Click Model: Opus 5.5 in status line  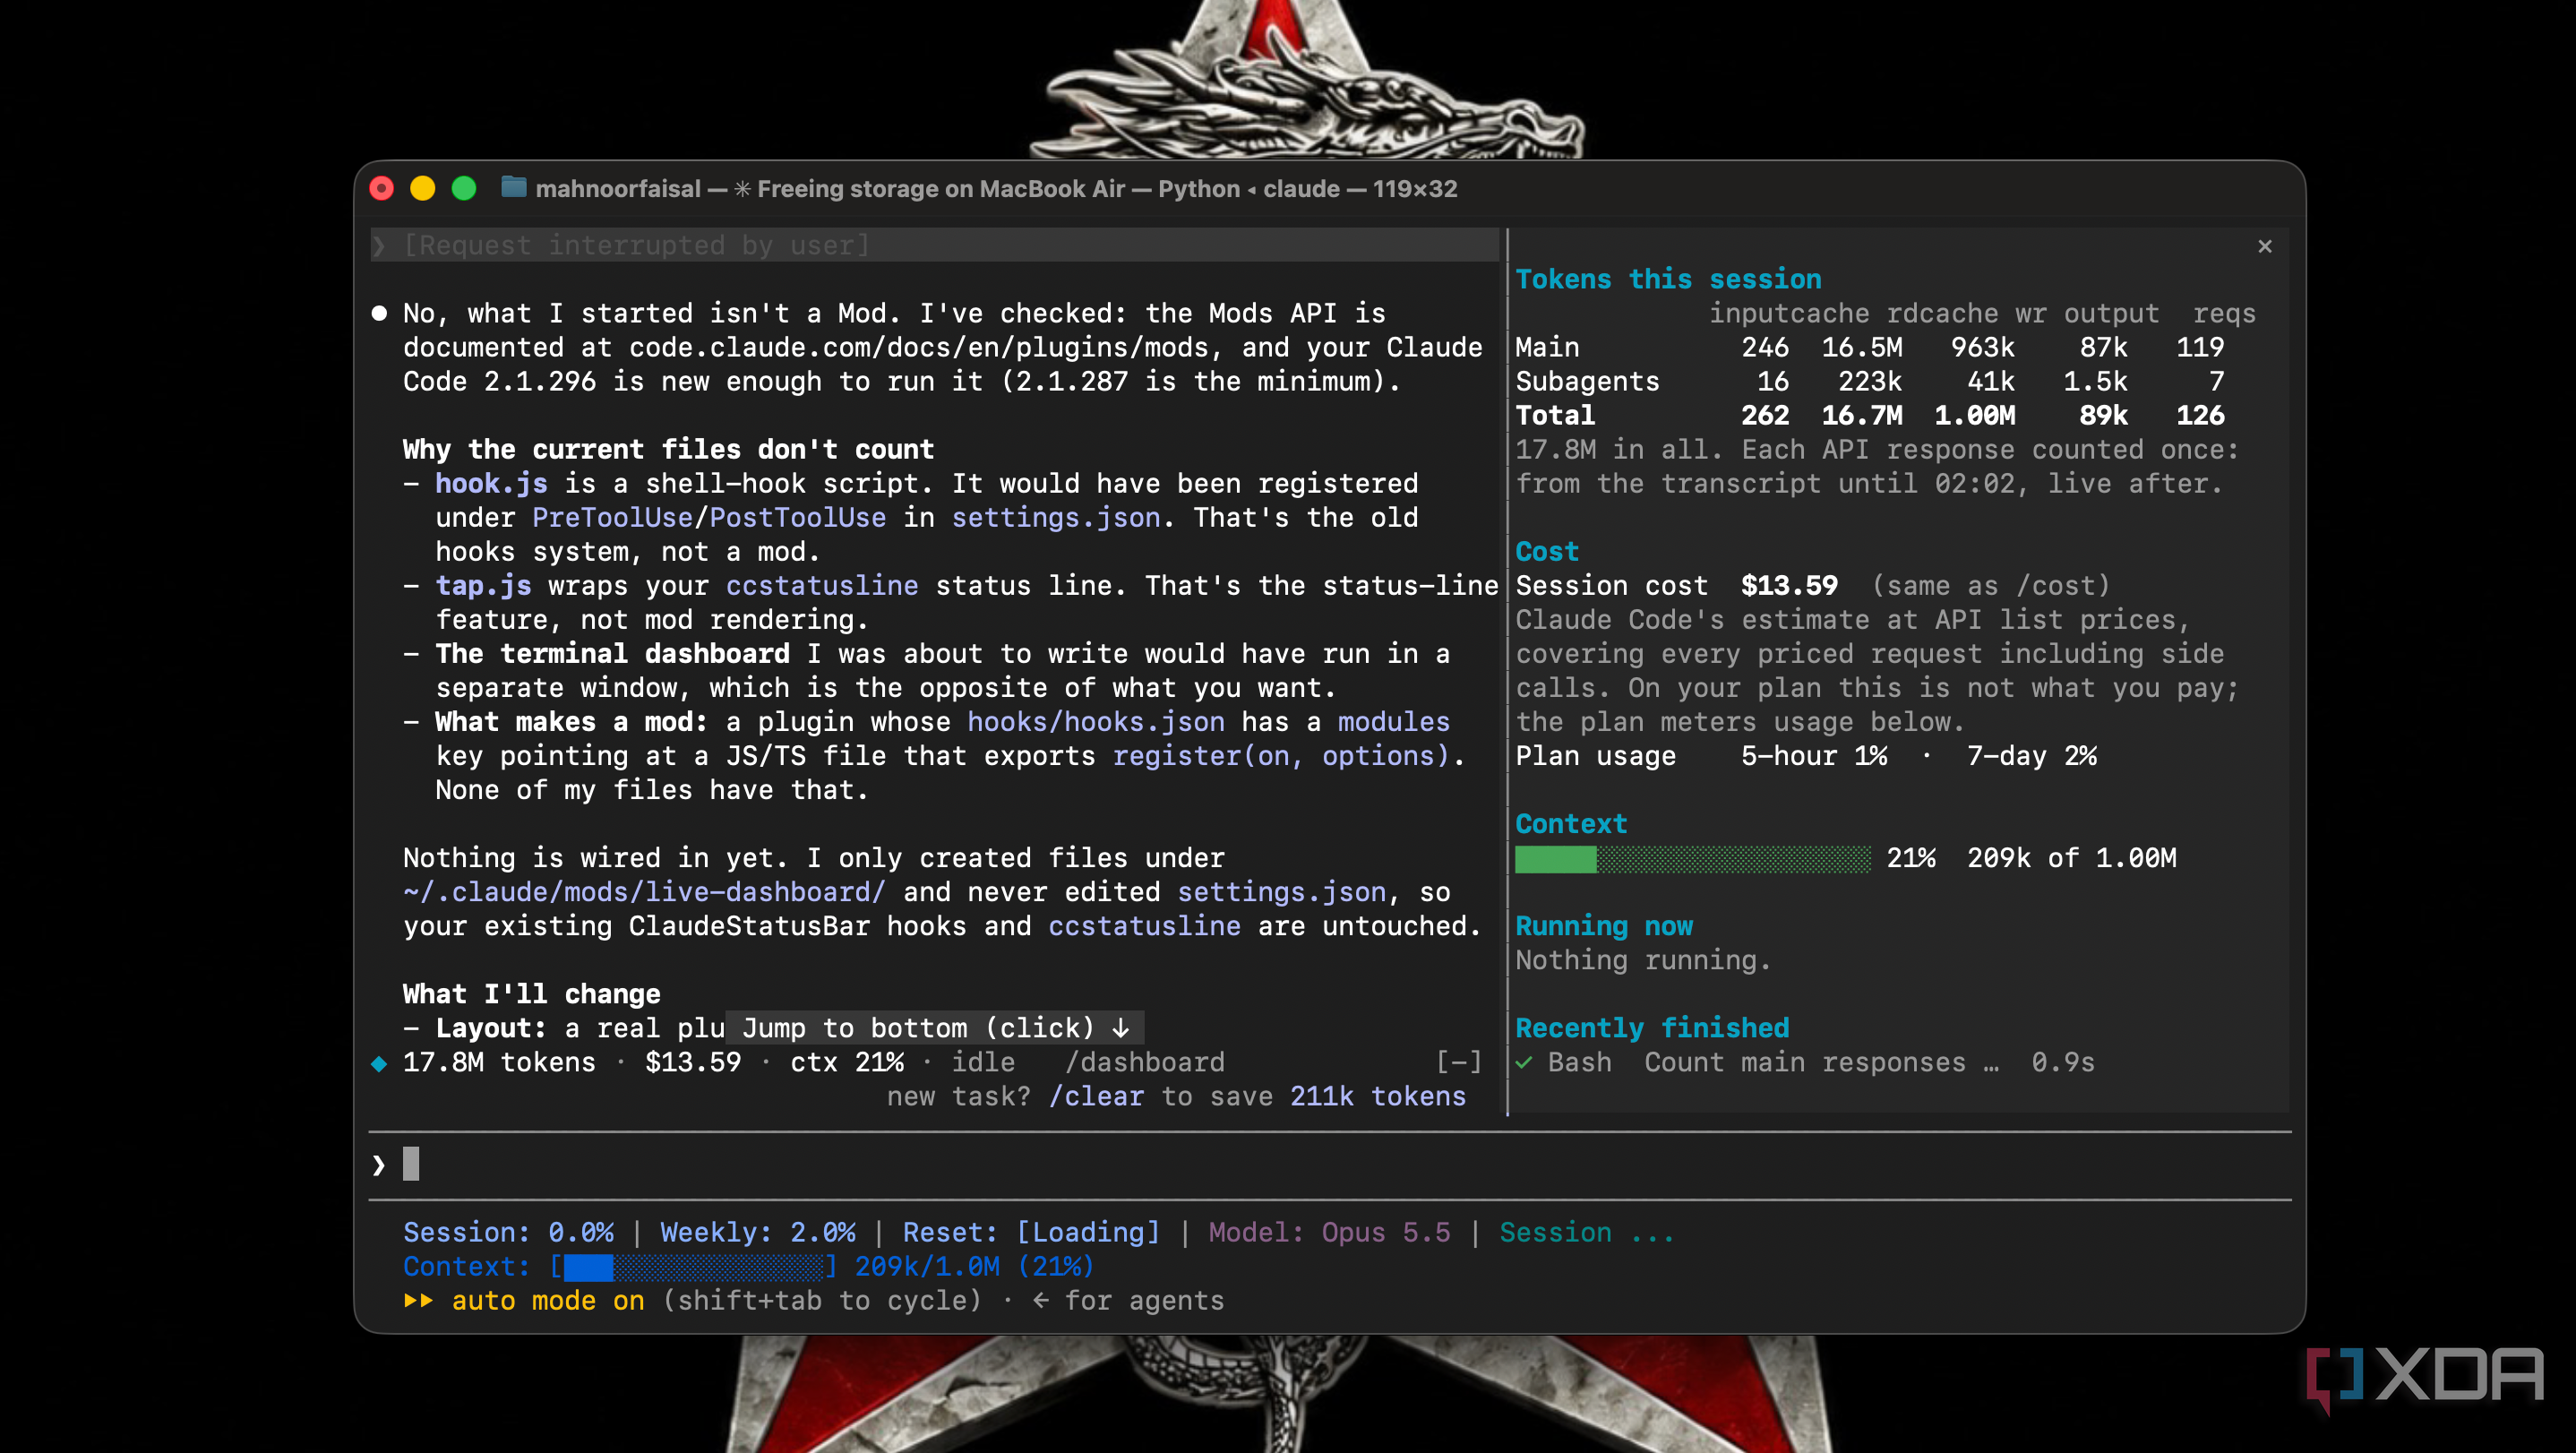pos(1329,1233)
